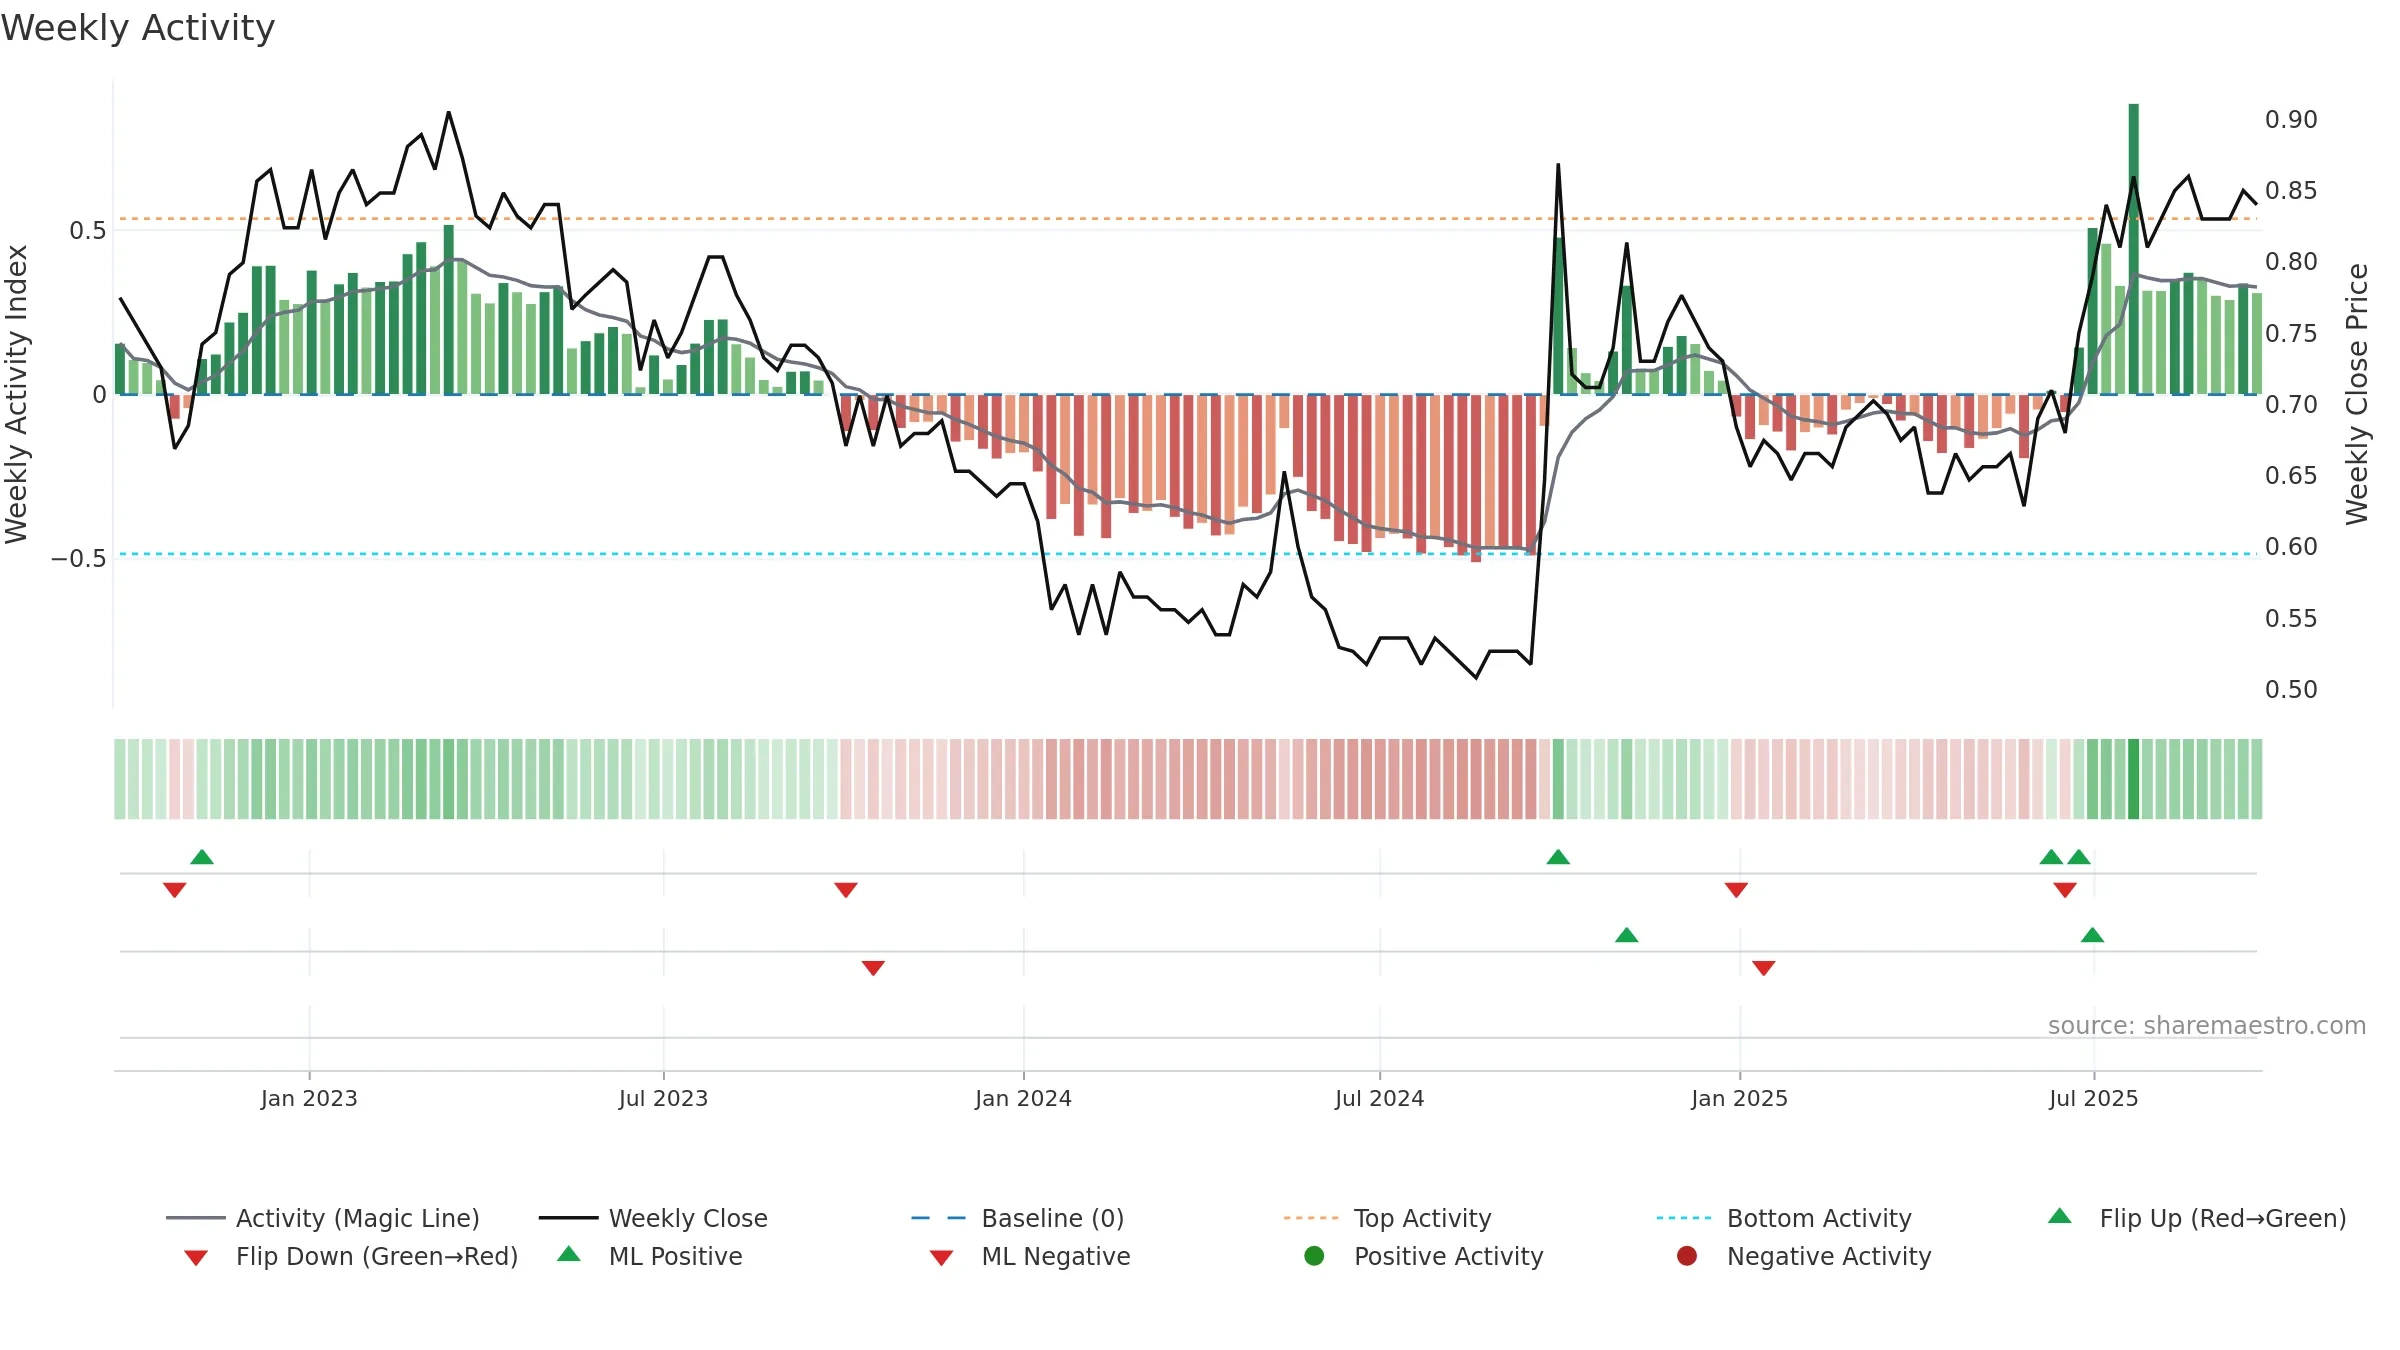Click the 'Jan 2023' x-axis label

[309, 1098]
